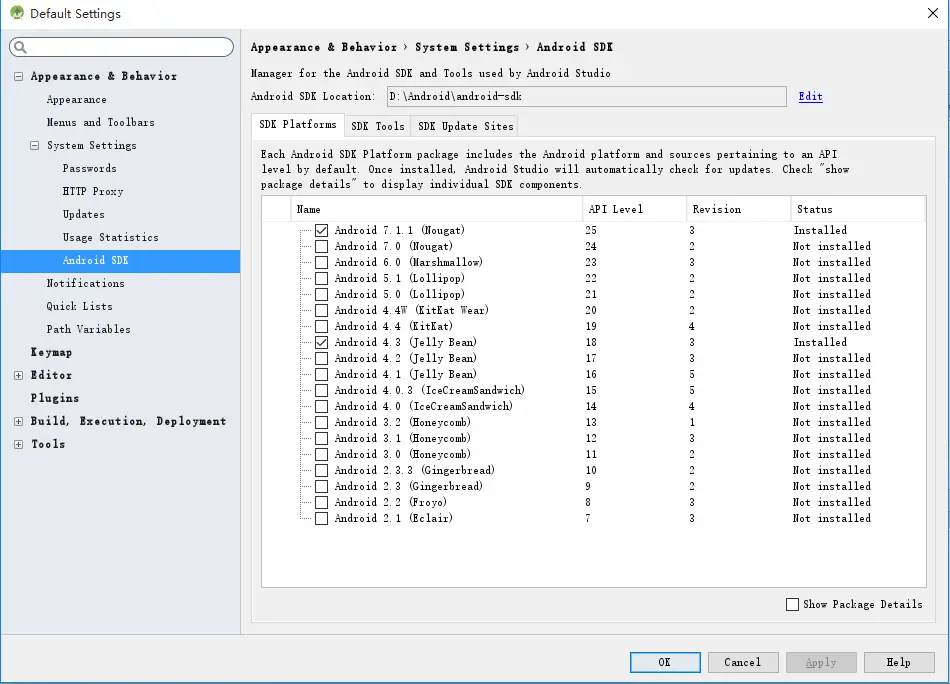The image size is (950, 684).
Task: Open SDK Update Sites tab
Action: (x=465, y=126)
